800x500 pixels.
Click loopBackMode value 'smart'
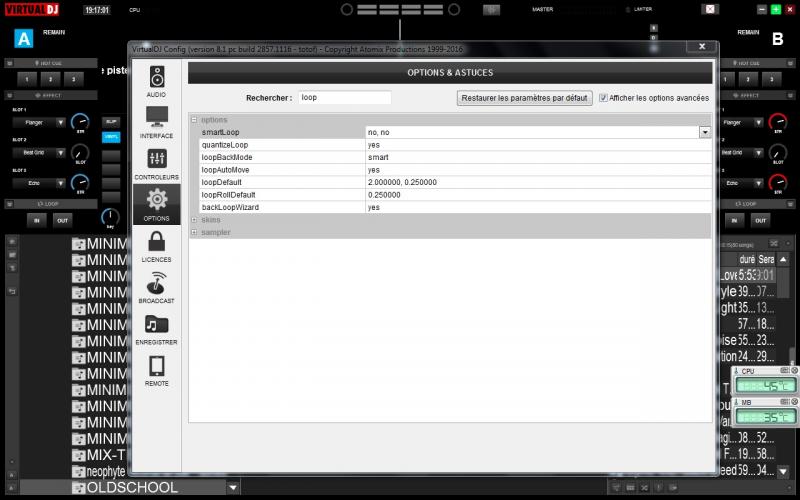tap(378, 157)
